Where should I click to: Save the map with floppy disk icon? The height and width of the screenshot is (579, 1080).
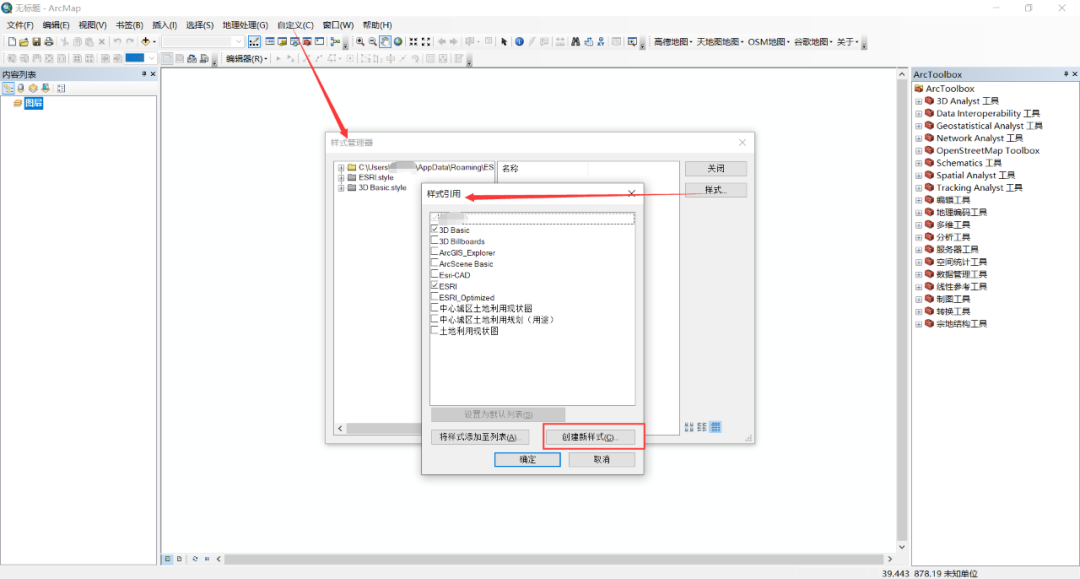click(37, 42)
